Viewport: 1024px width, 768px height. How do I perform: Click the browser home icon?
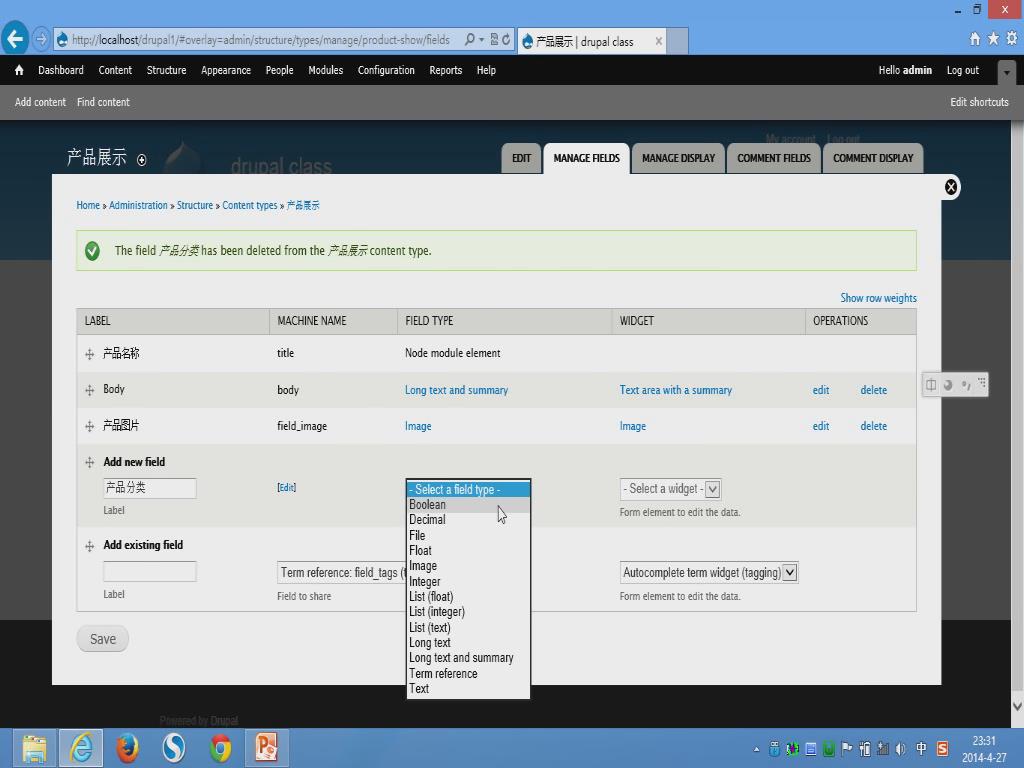(x=974, y=39)
